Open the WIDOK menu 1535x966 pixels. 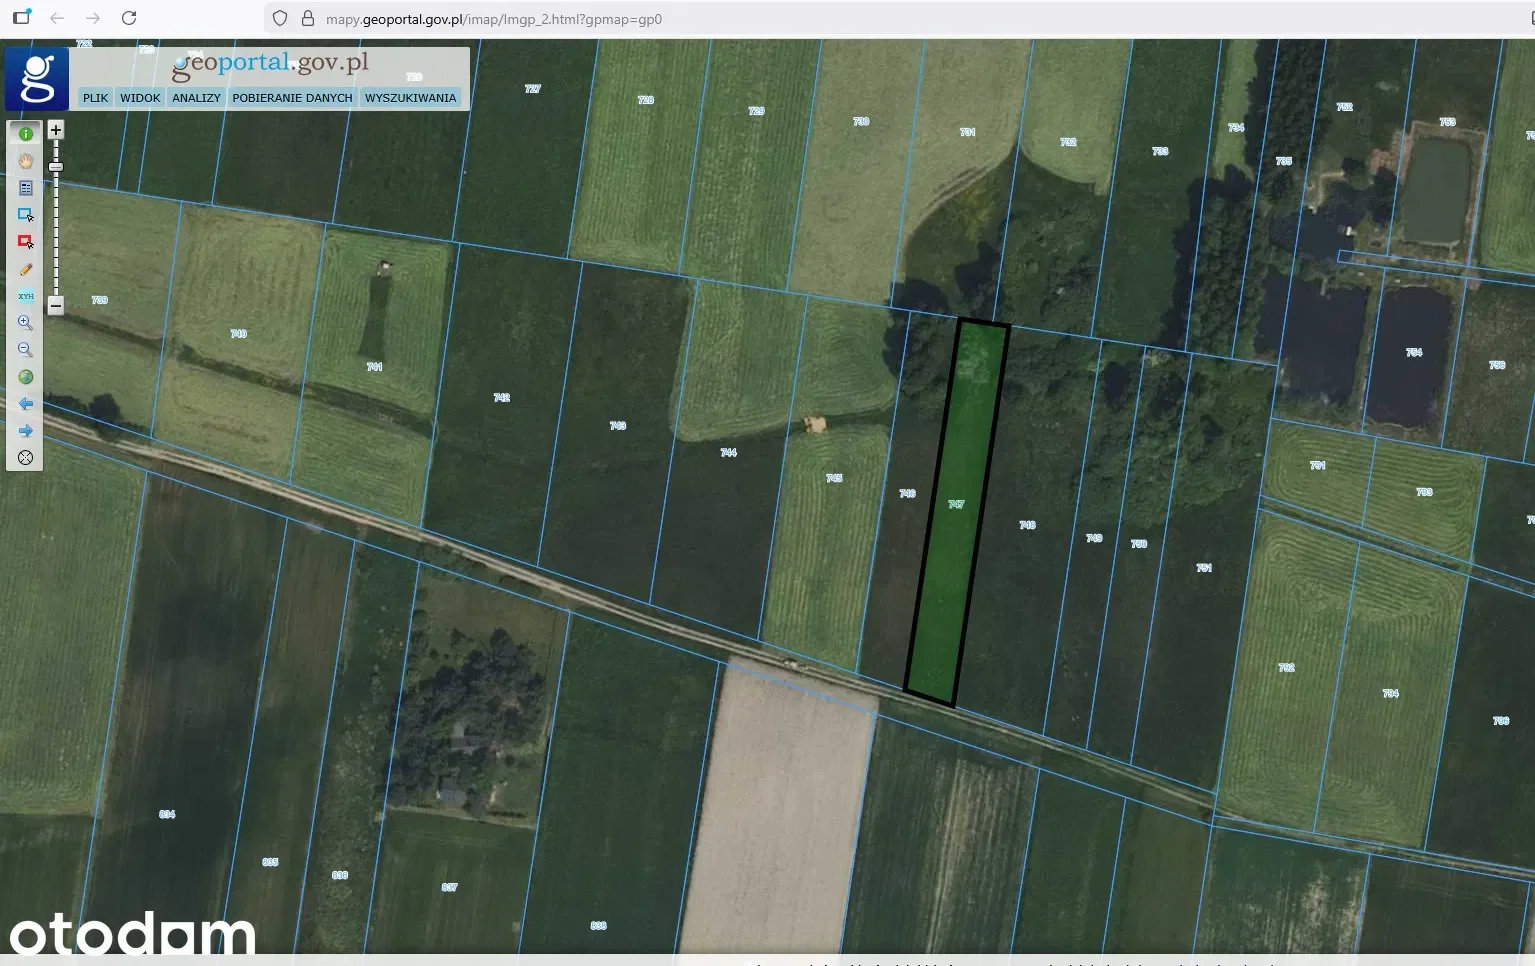(x=140, y=98)
